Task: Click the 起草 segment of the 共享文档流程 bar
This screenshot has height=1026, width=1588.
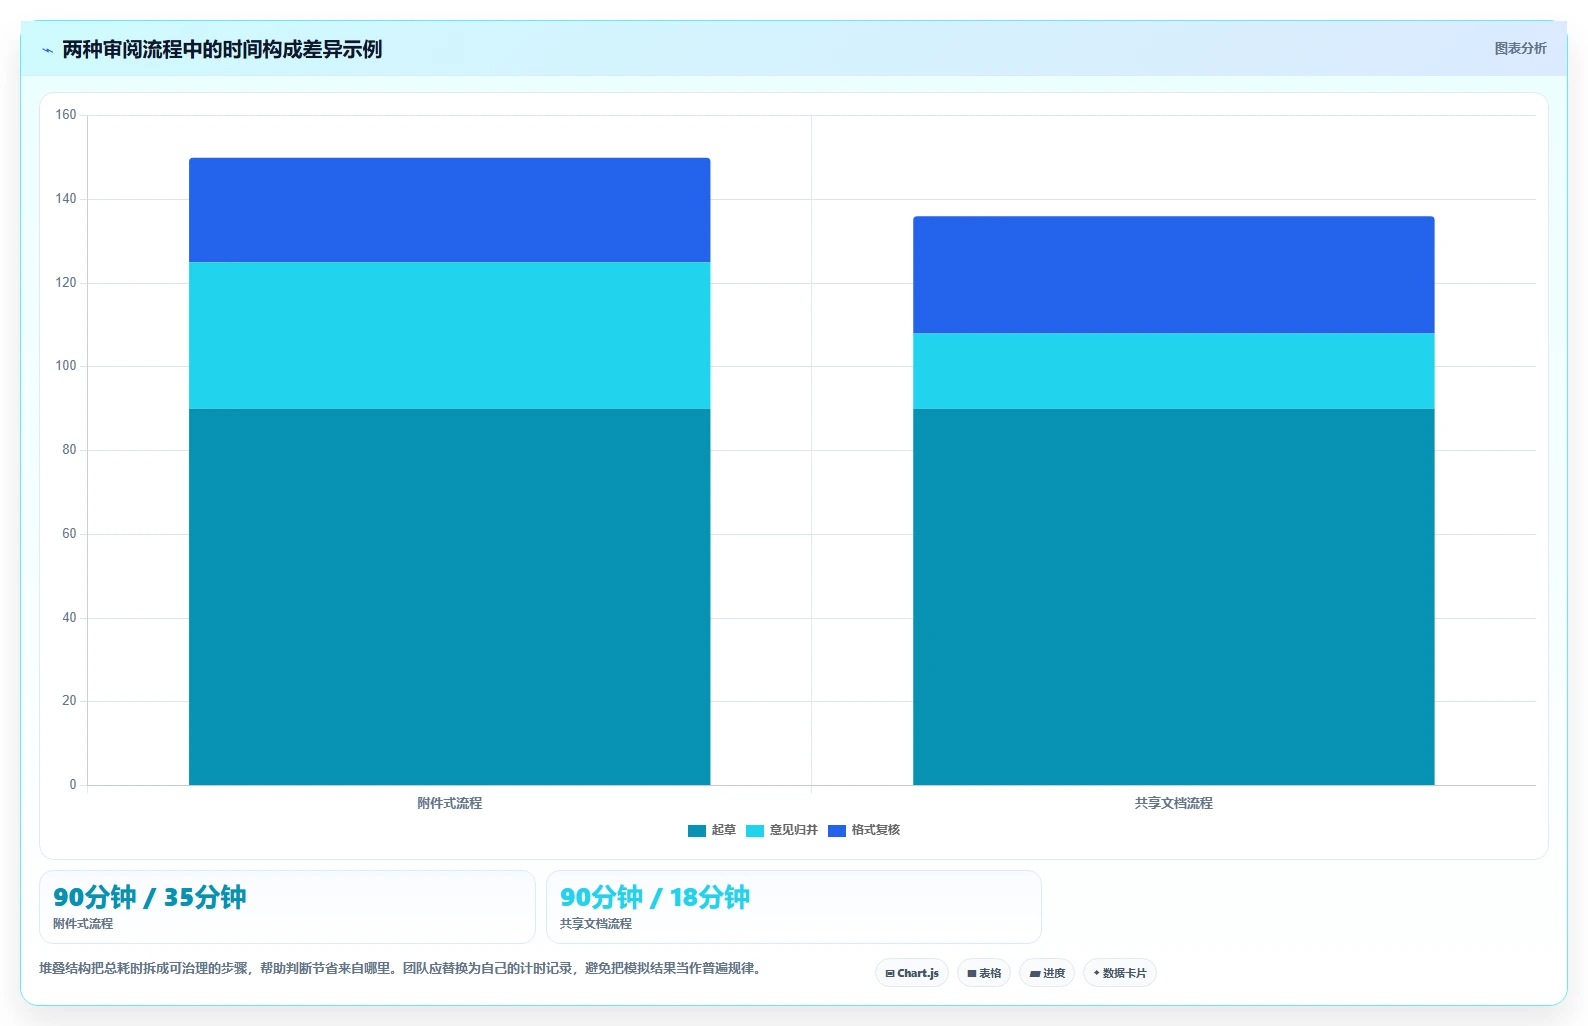Action: click(1174, 597)
